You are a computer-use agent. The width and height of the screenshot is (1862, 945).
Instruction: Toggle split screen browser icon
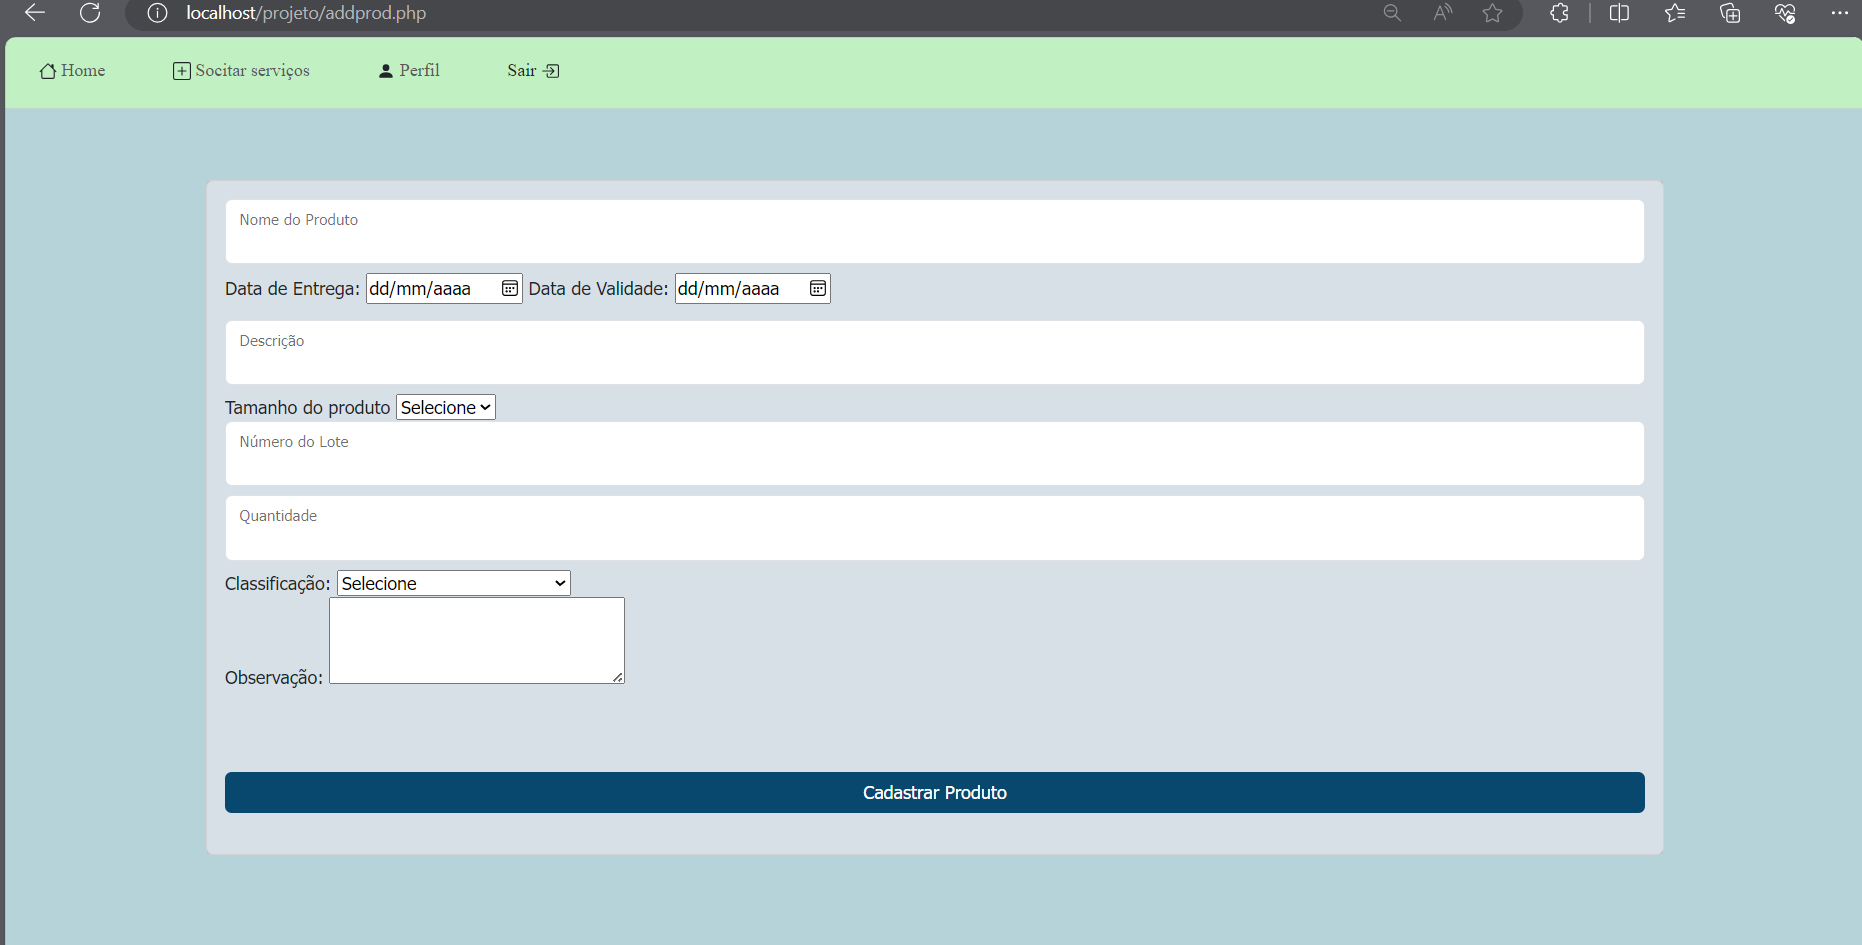click(1619, 13)
